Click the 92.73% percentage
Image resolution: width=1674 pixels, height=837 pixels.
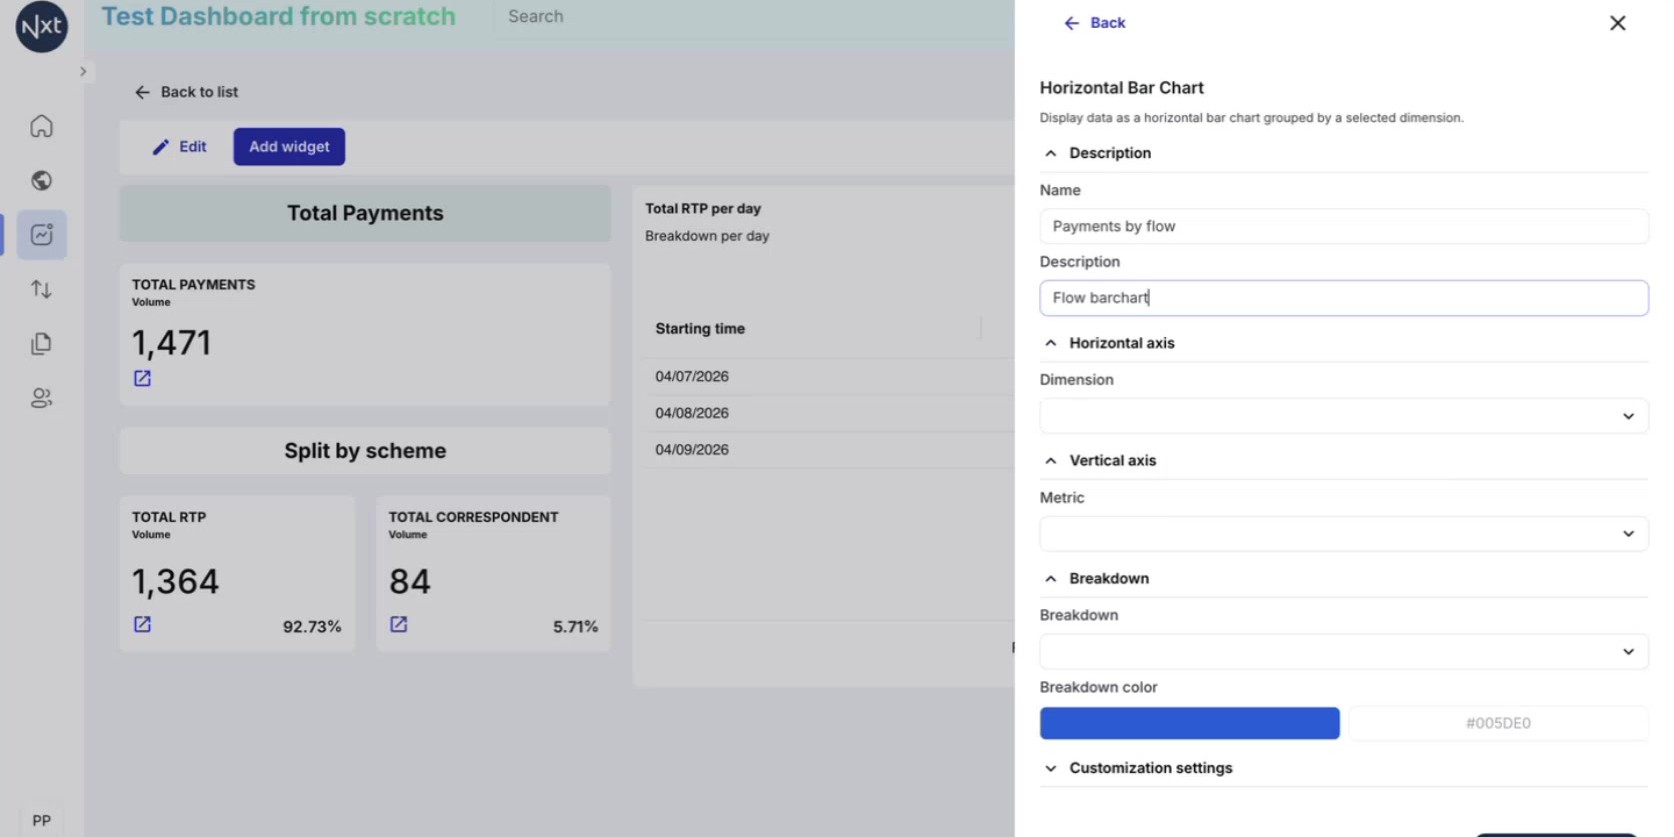312,627
